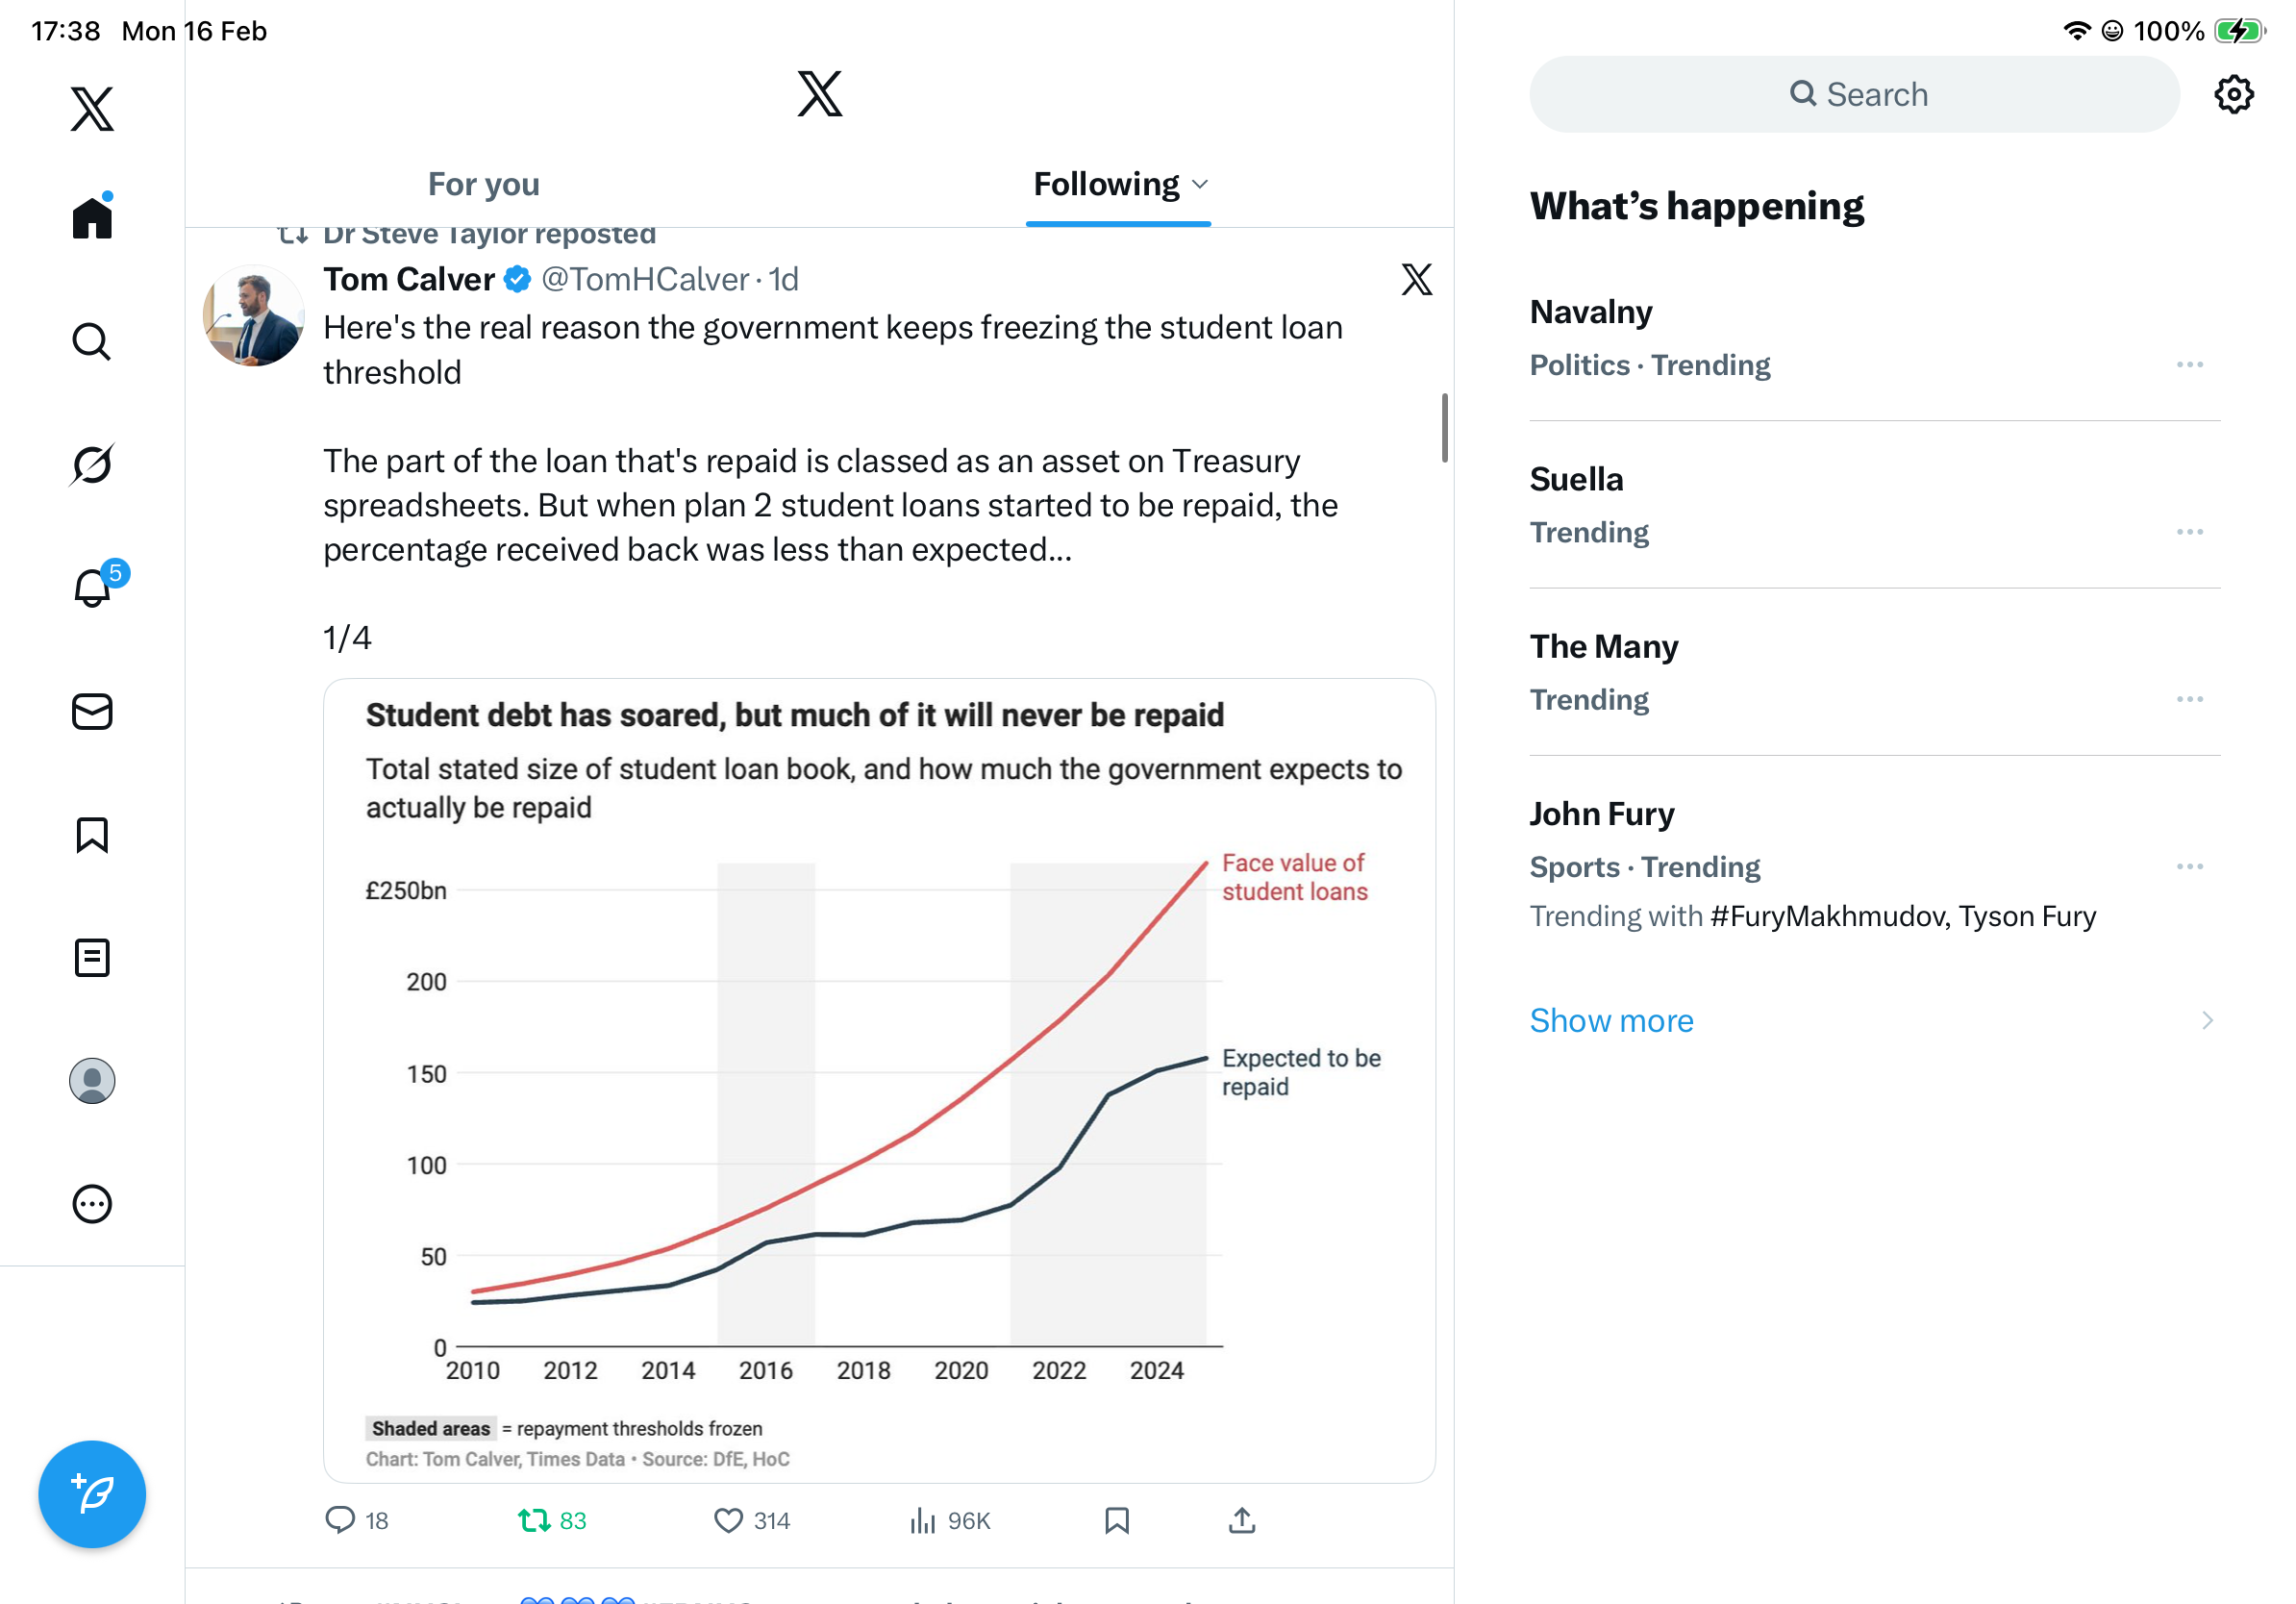Viewport: 2296px width, 1604px height.
Task: Open sidebar Explore magnifier icon
Action: 92,342
